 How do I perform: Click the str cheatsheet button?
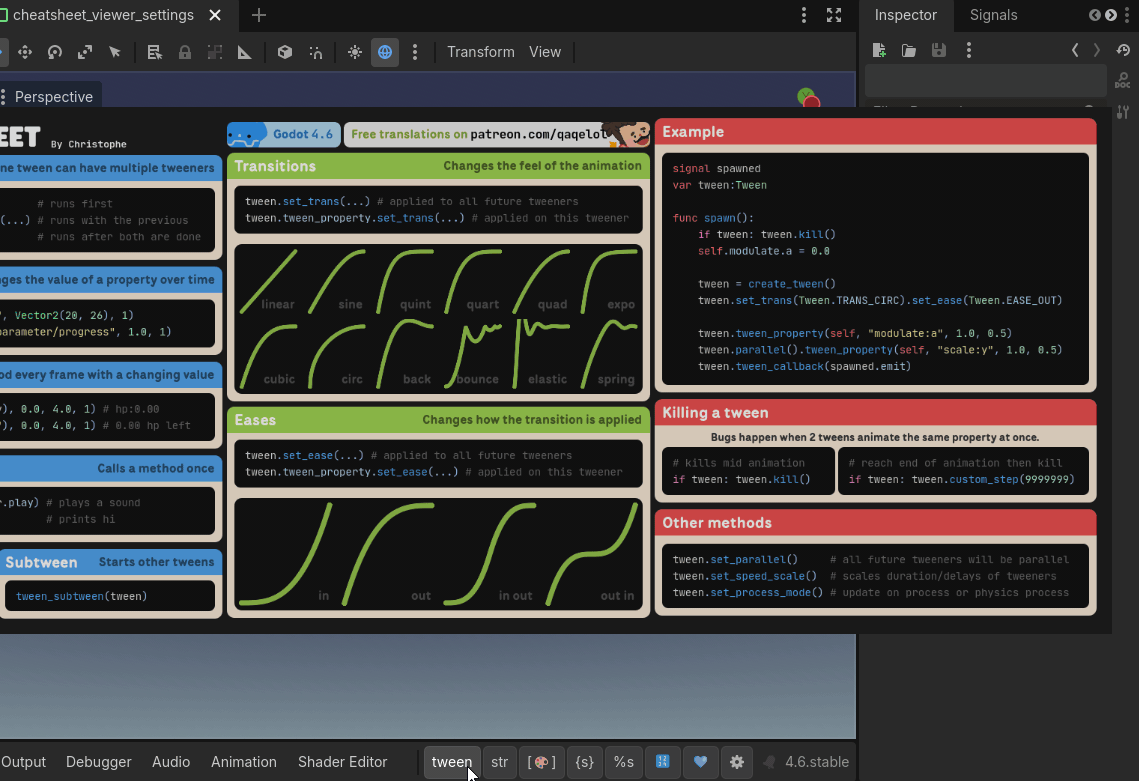tap(499, 762)
